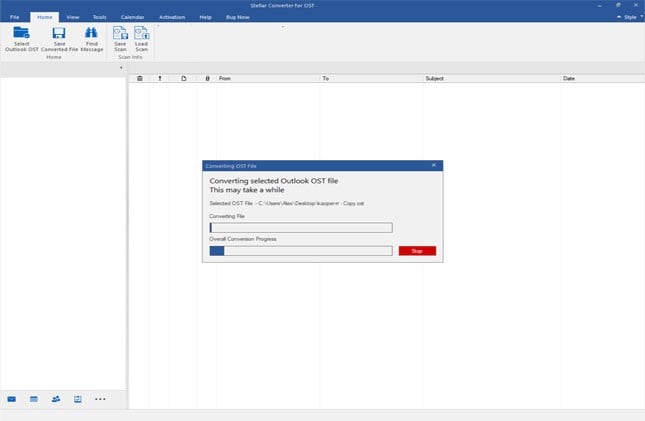Open the tasks icon in bottom bar

pos(78,399)
